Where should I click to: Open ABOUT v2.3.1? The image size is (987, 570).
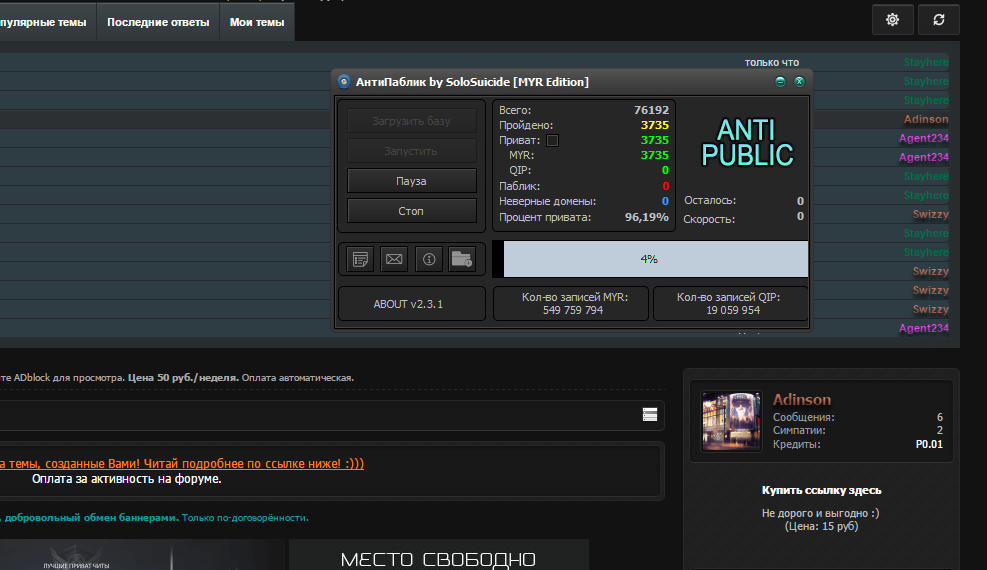click(x=412, y=304)
